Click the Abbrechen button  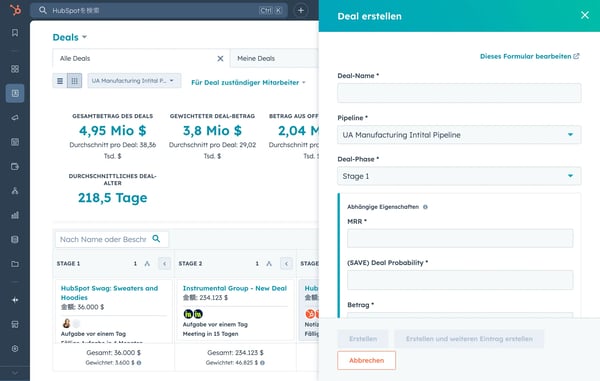[367, 360]
